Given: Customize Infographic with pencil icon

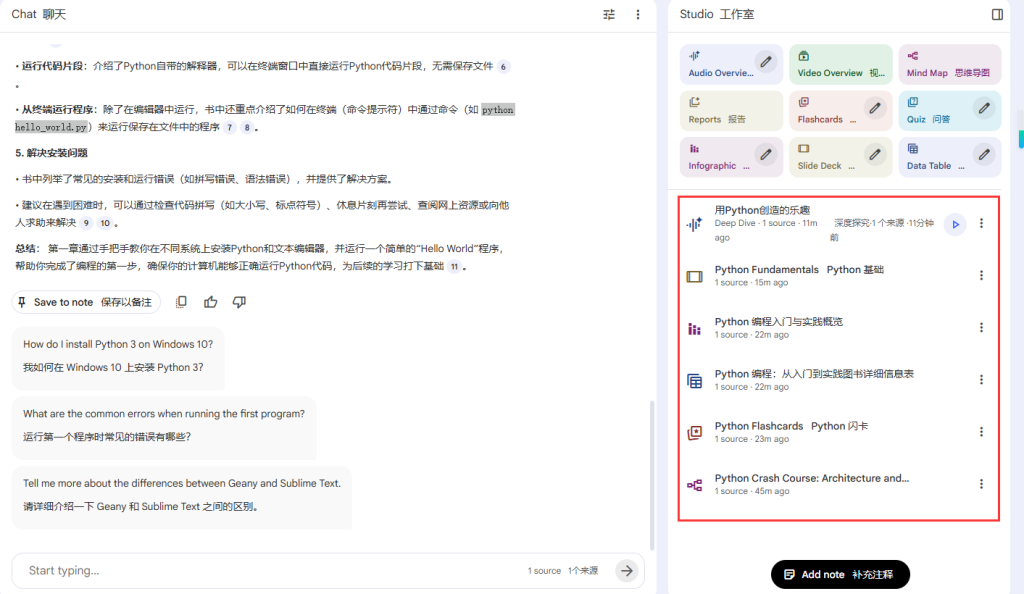Looking at the screenshot, I should [x=766, y=154].
